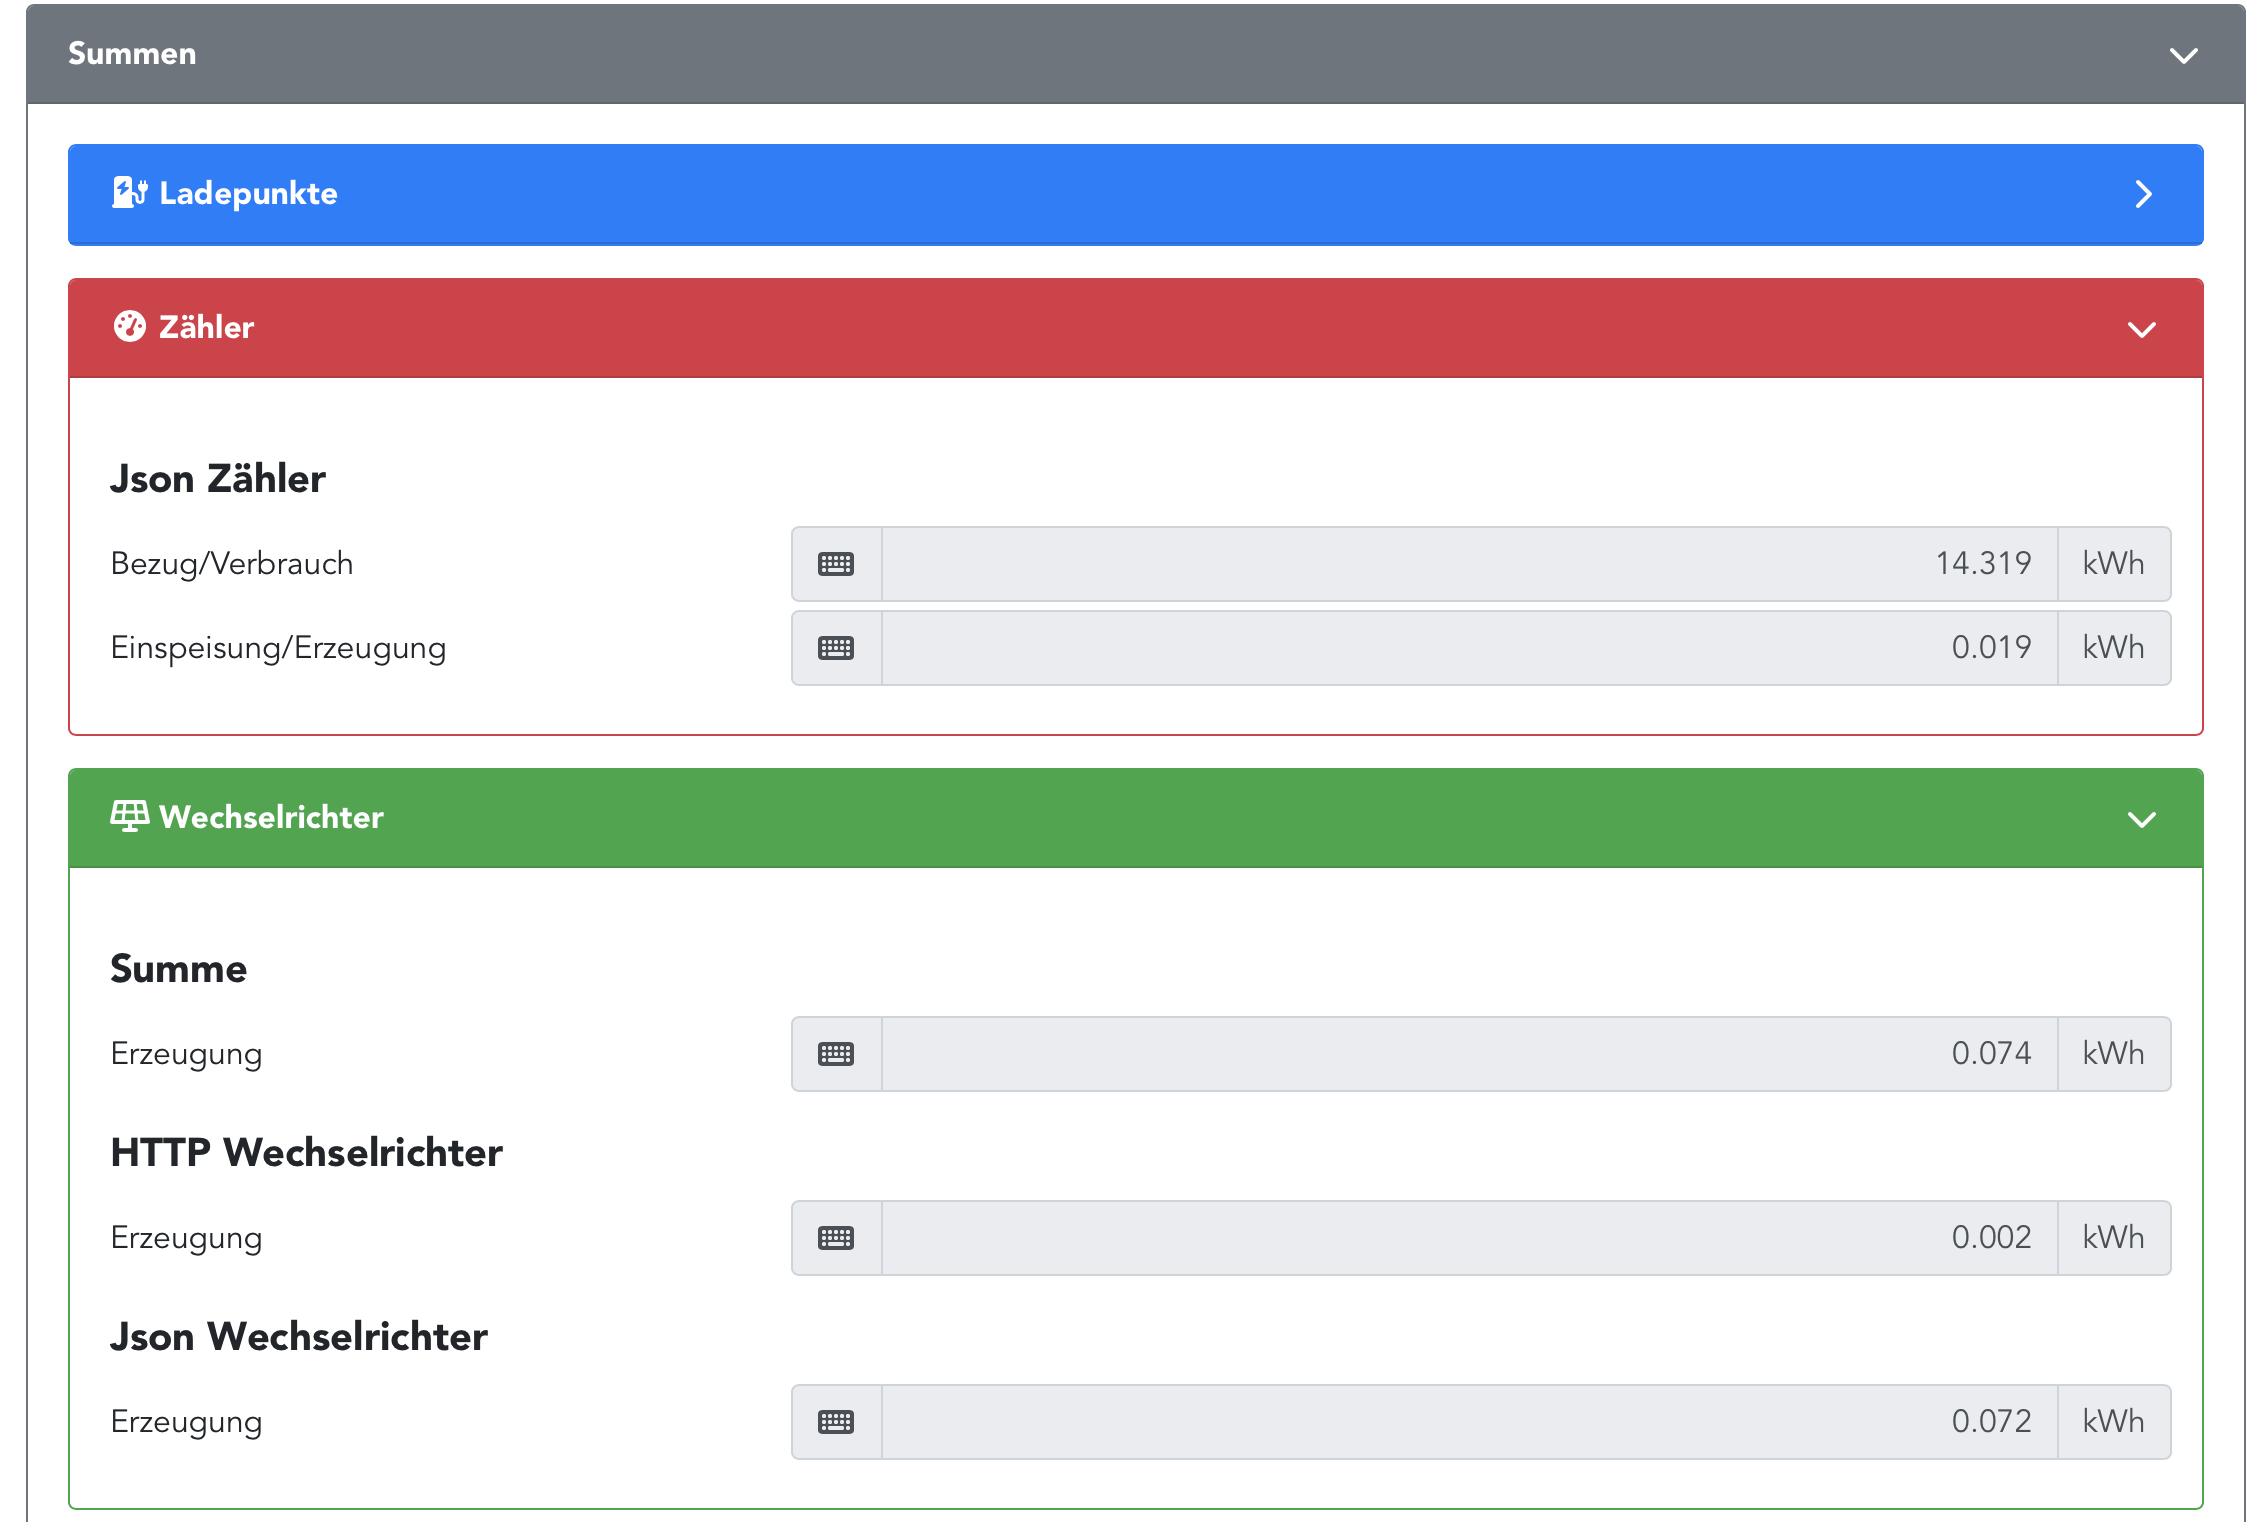
Task: Click the Json Wechselrichter Erzeugung field 0.072
Action: [1469, 1422]
